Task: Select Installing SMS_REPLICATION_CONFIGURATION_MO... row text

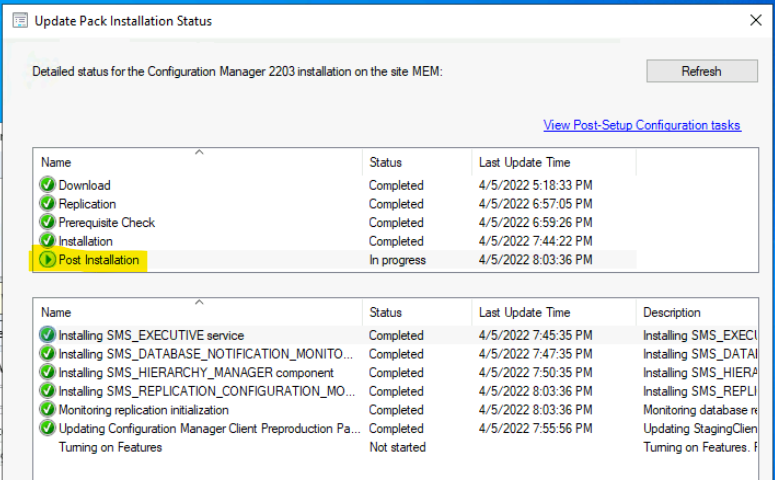Action: click(x=207, y=392)
